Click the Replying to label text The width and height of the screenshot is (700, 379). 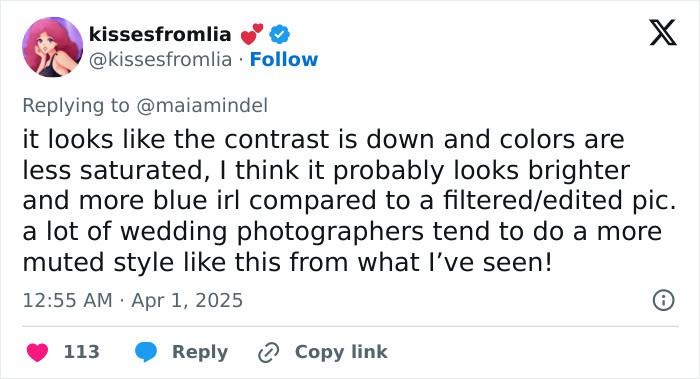(76, 106)
